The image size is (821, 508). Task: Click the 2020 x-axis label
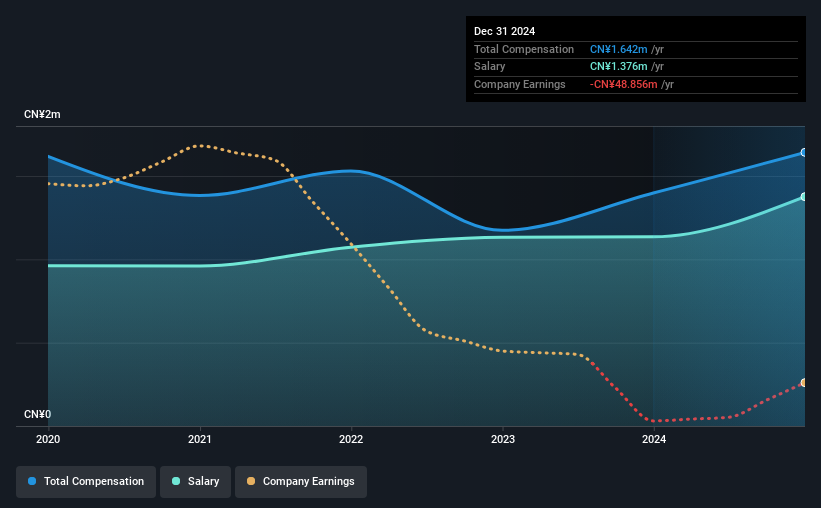48,439
